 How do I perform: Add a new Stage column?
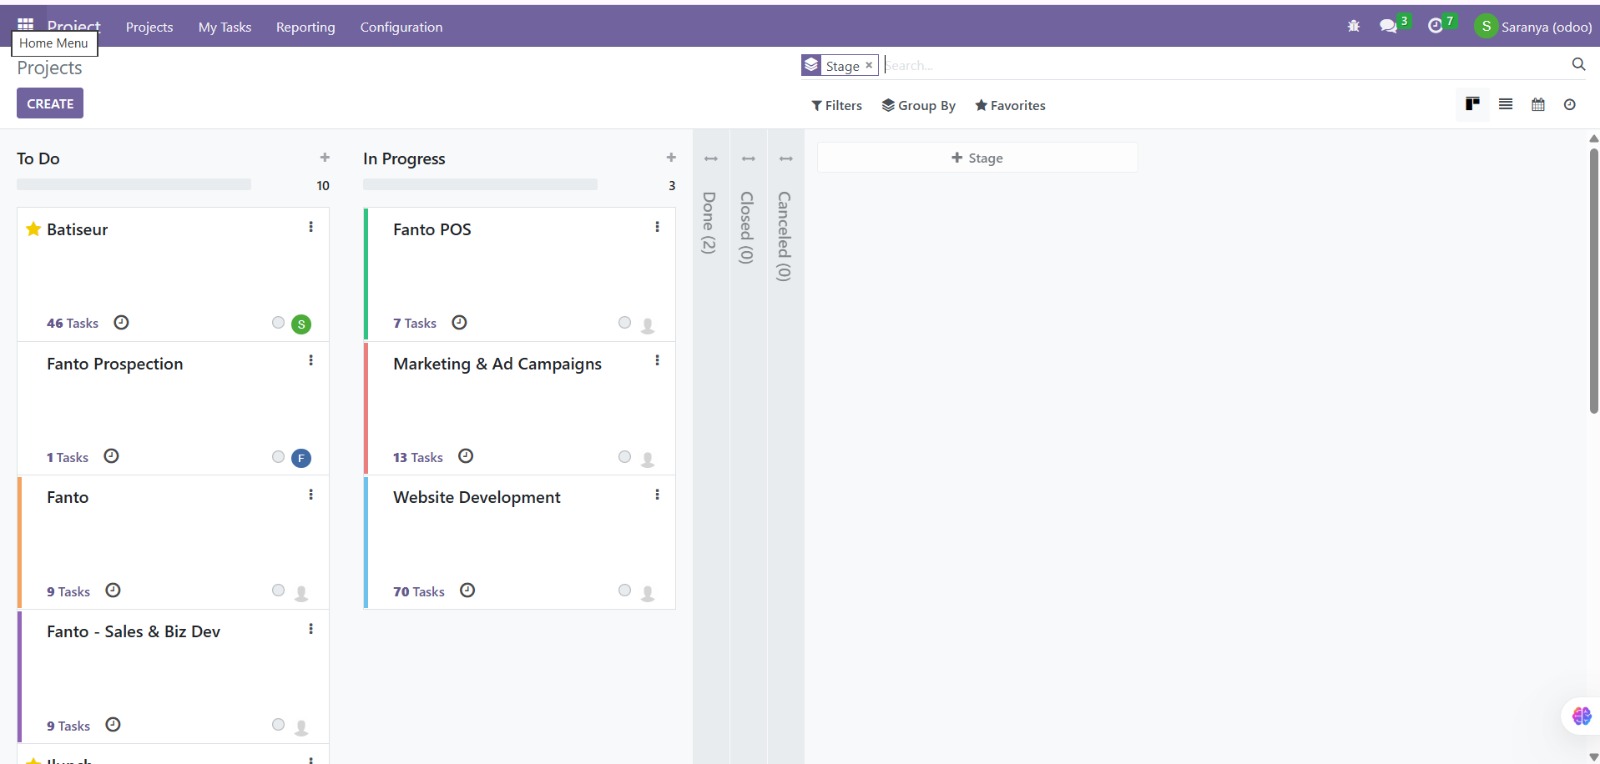click(x=977, y=157)
